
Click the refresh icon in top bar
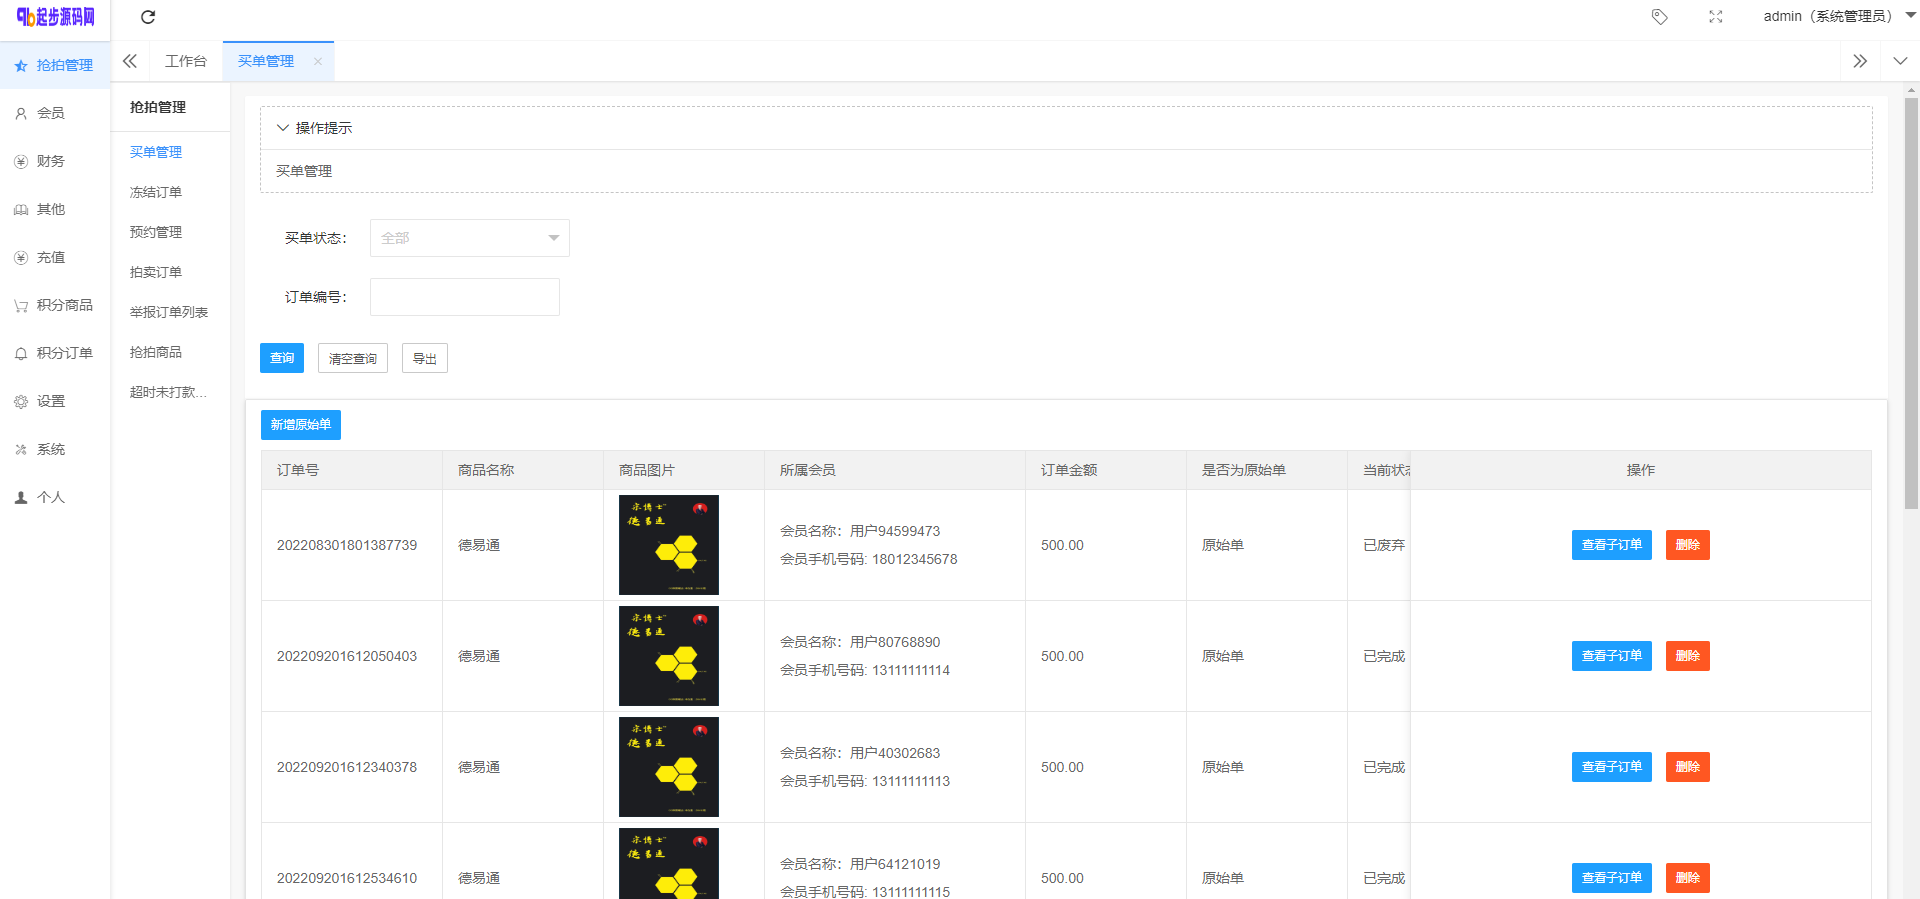[148, 17]
